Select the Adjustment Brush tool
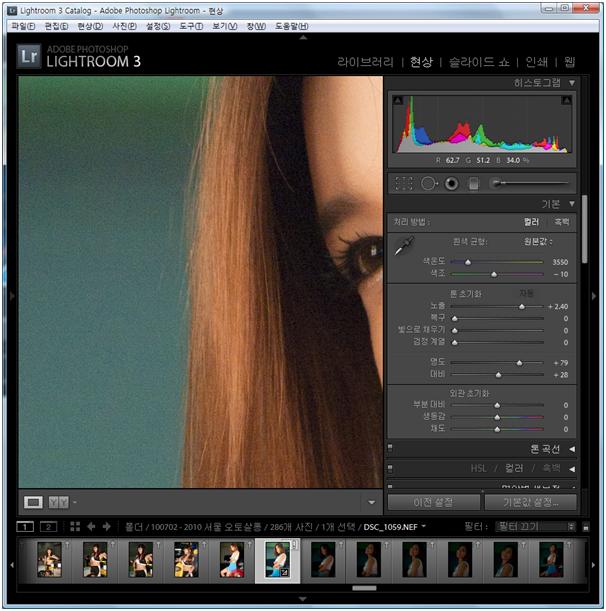The width and height of the screenshot is (606, 611). (529, 182)
